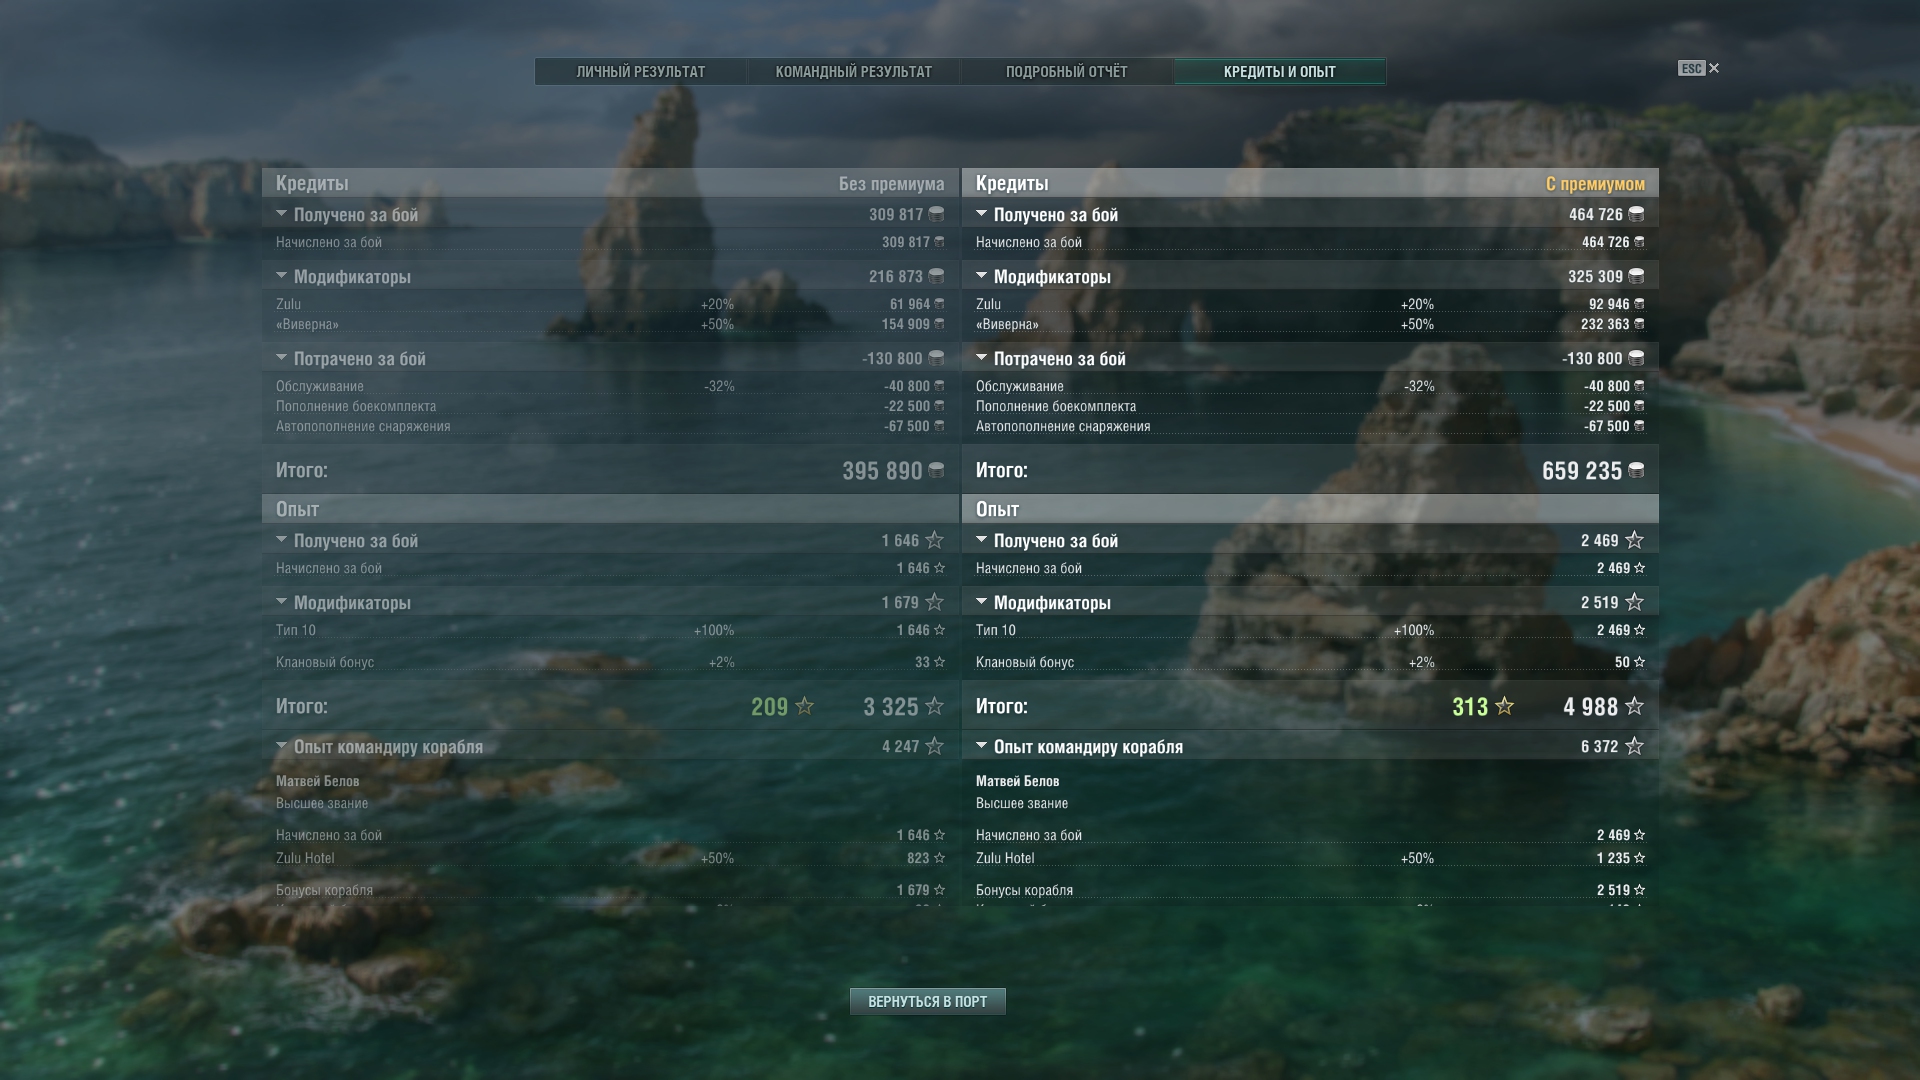Click the Вернуться в порт button
Image resolution: width=1920 pixels, height=1080 pixels.
[928, 1001]
